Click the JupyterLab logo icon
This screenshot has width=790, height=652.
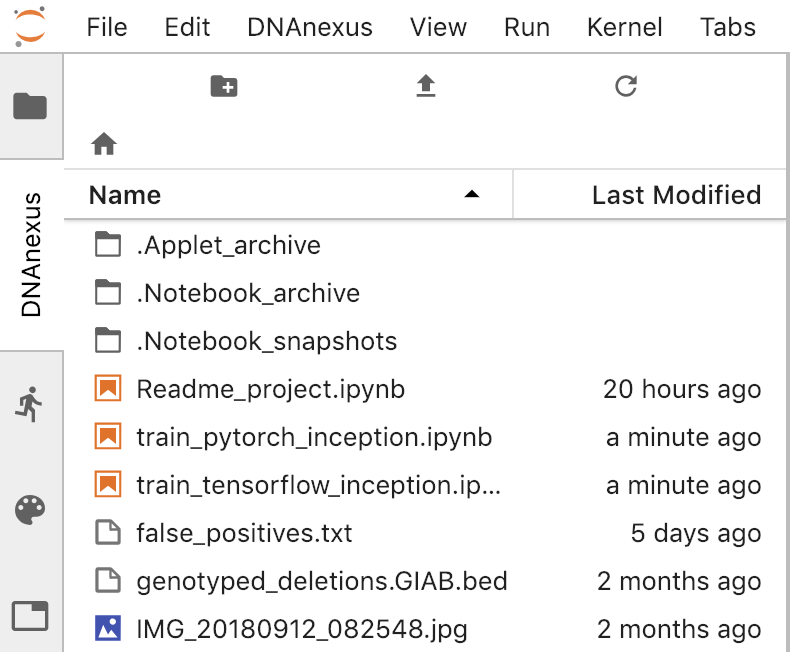pos(31,26)
